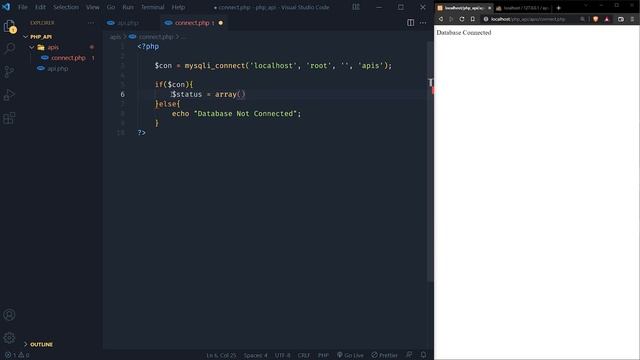Open the errors and warnings count in status bar
The image size is (640, 360).
[x=17, y=355]
